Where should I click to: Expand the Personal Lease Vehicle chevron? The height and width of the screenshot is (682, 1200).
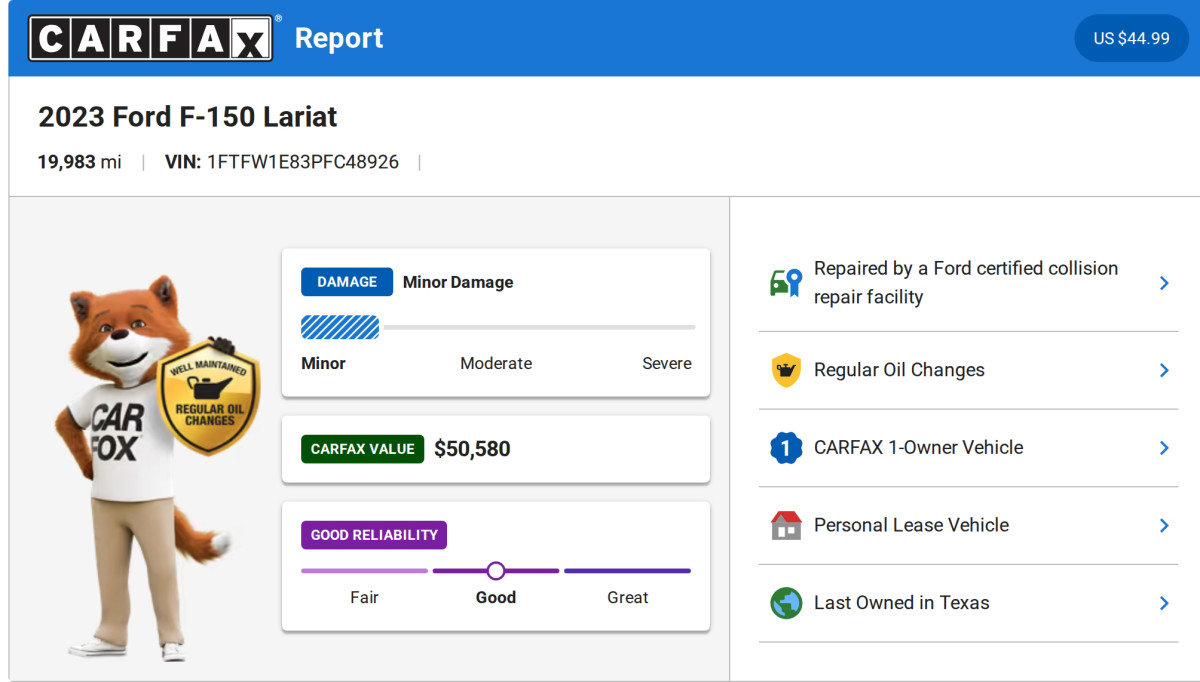pyautogui.click(x=1164, y=525)
